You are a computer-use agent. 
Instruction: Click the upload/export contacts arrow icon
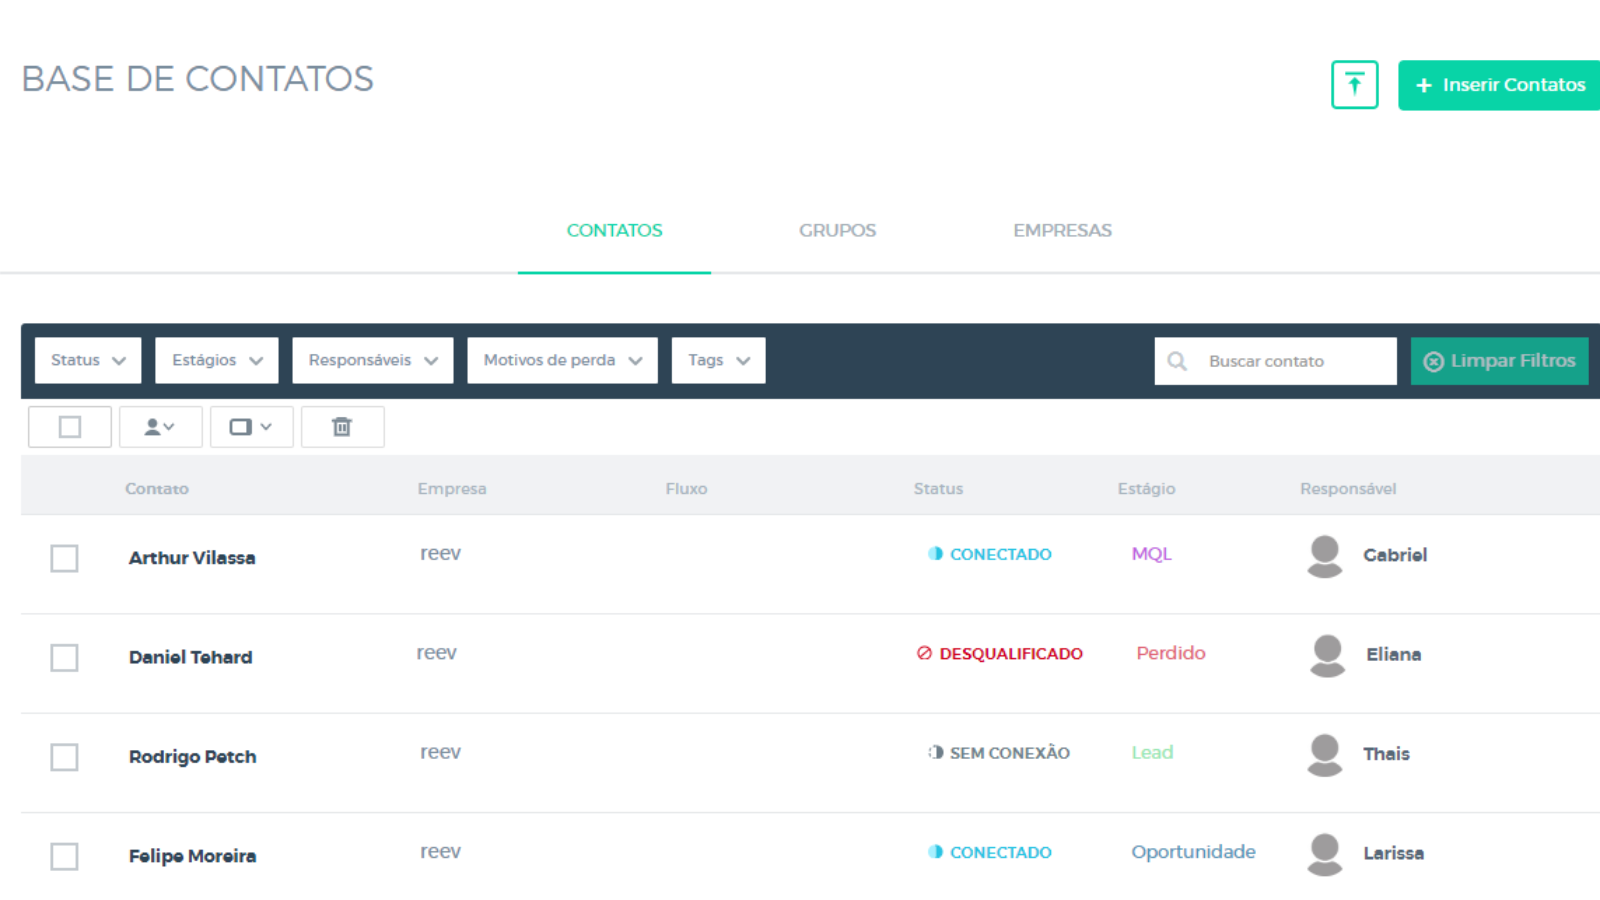(x=1354, y=85)
